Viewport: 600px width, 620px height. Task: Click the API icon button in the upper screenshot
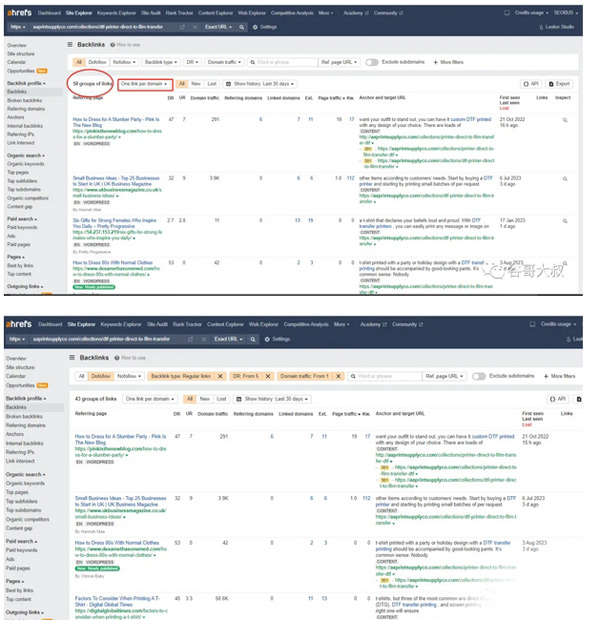tap(530, 84)
